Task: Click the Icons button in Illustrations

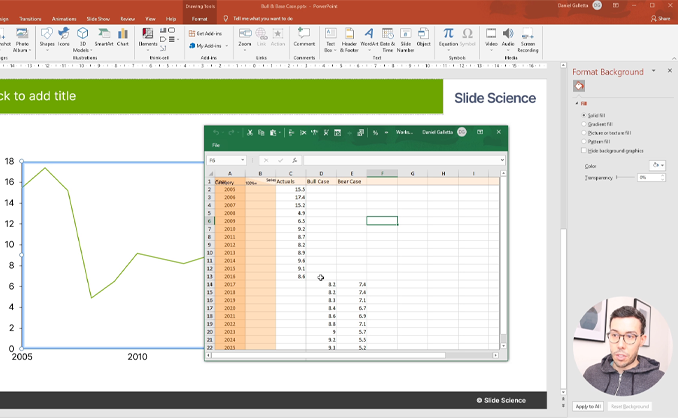Action: pyautogui.click(x=64, y=38)
